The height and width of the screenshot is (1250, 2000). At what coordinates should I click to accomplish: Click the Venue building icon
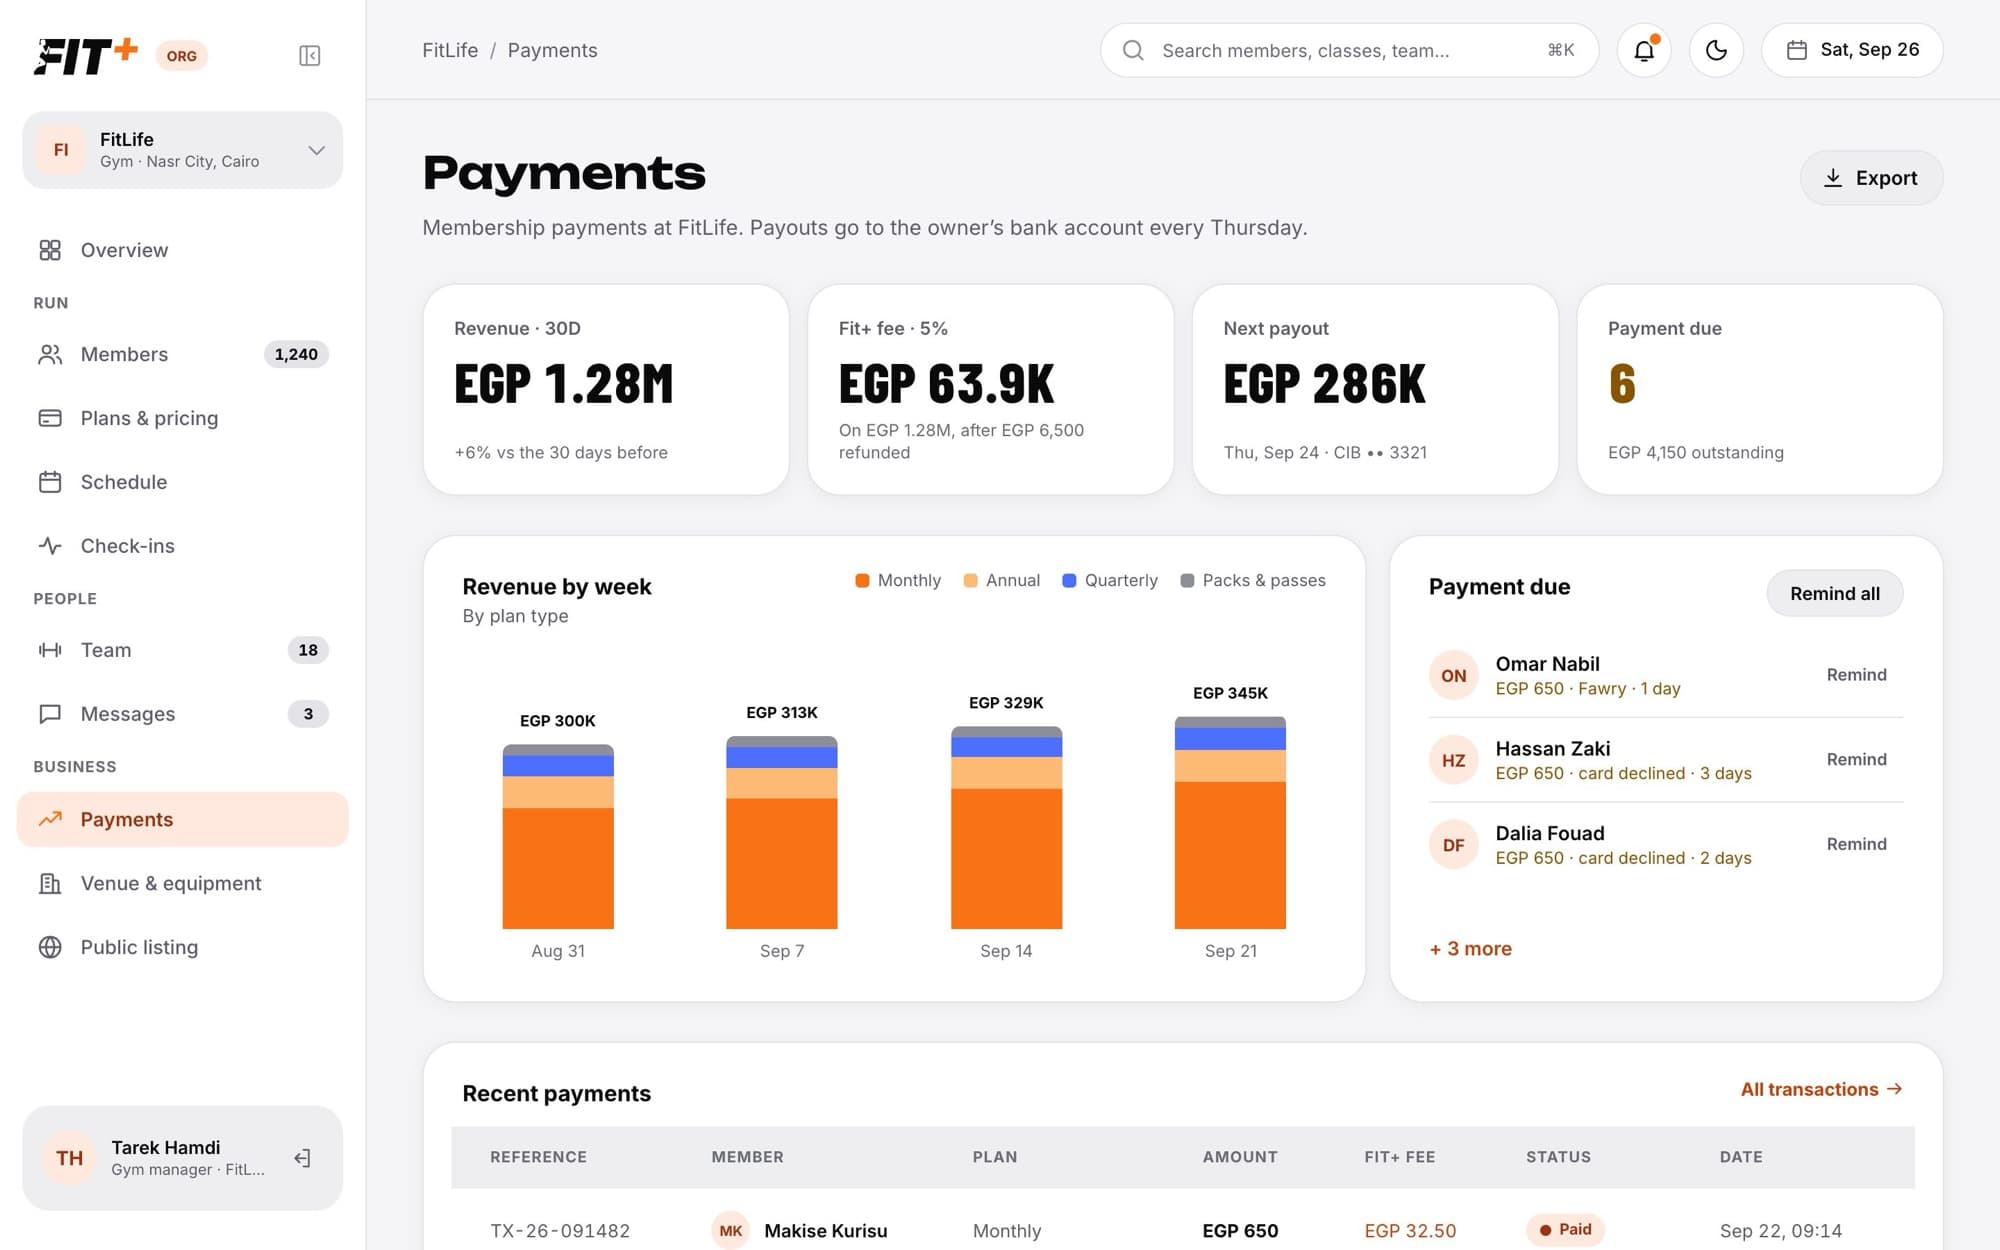click(50, 883)
